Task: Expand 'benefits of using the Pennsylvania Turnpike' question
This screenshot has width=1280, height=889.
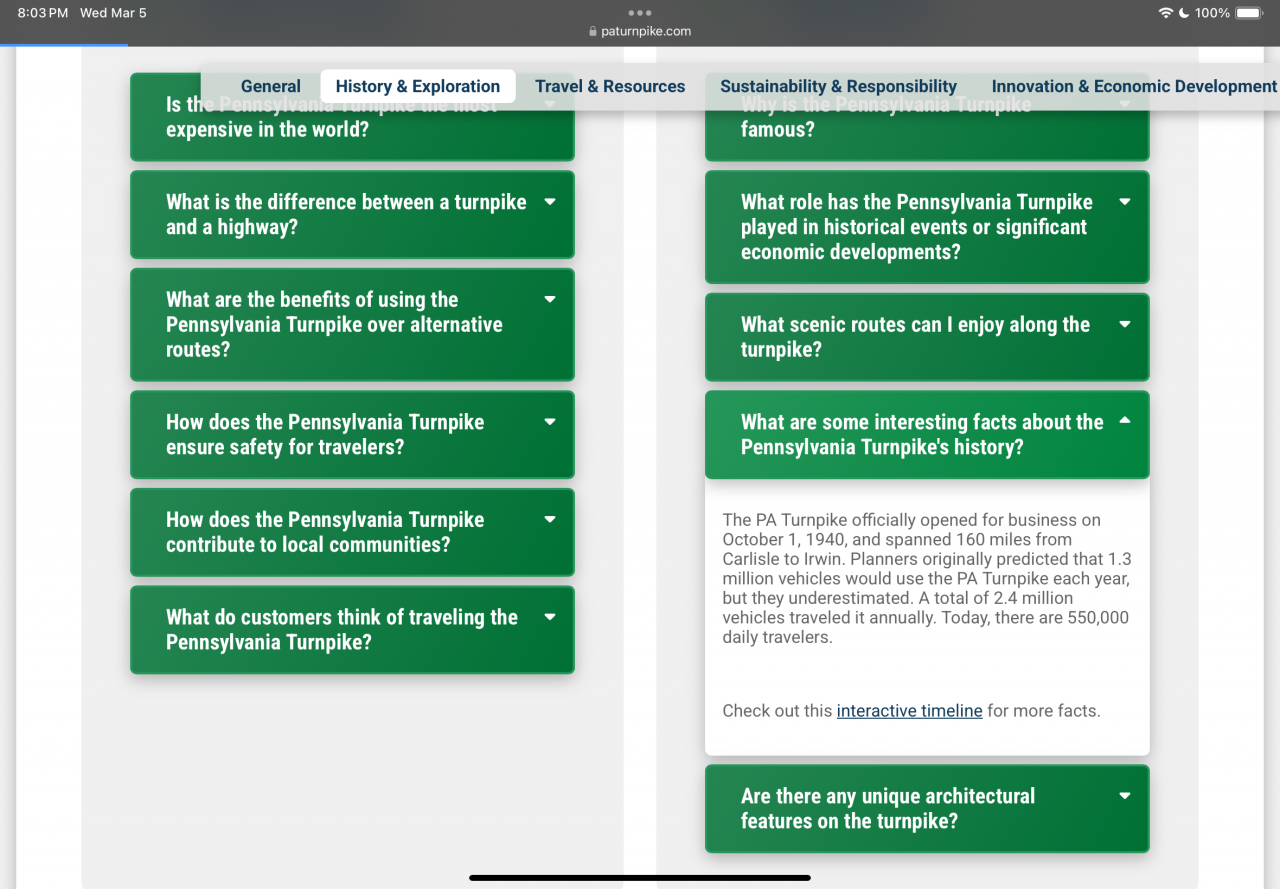Action: tap(352, 324)
